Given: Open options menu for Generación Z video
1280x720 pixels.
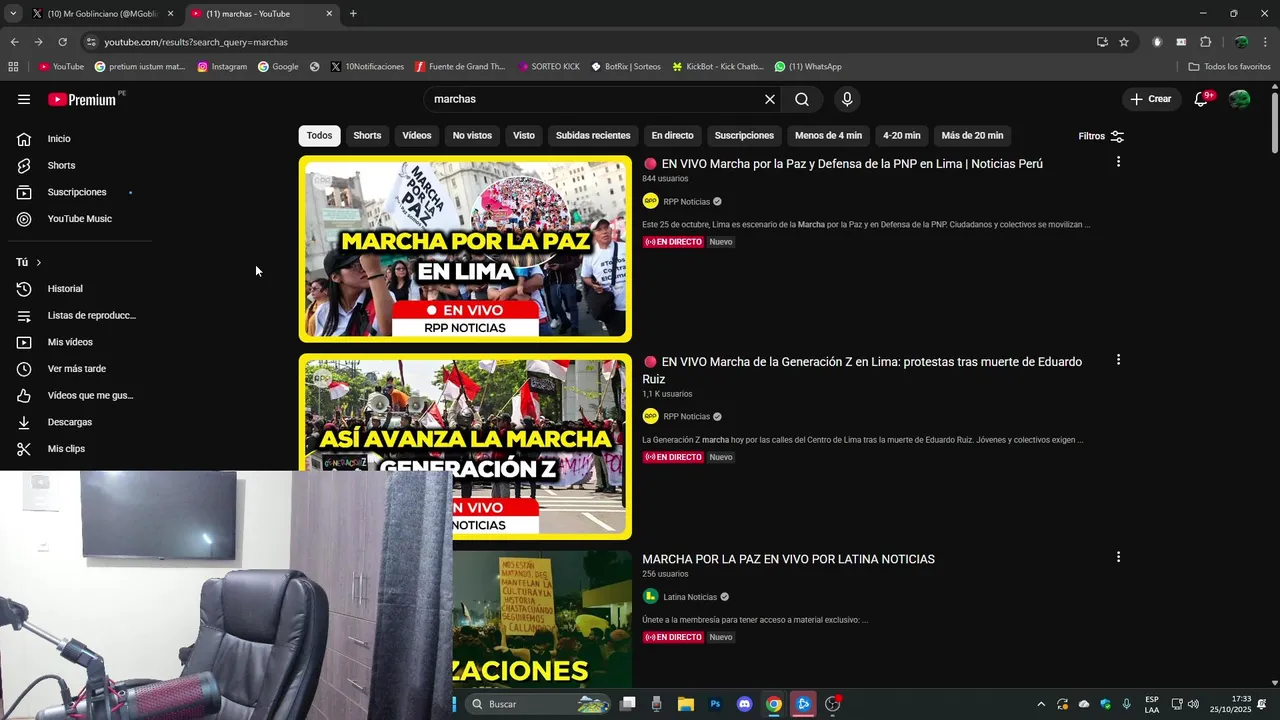Looking at the screenshot, I should point(1118,360).
